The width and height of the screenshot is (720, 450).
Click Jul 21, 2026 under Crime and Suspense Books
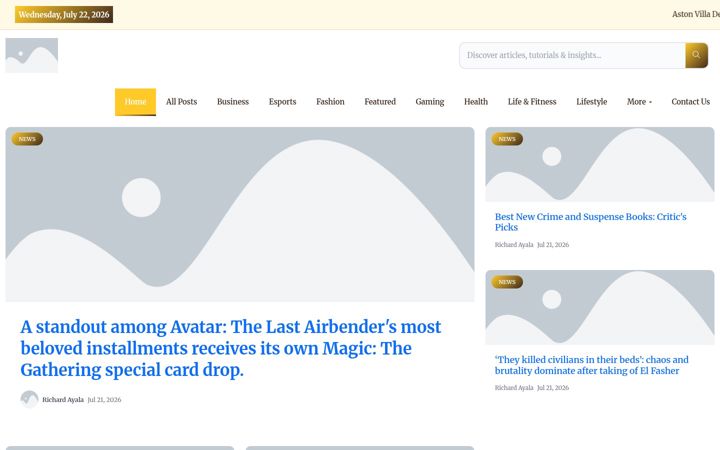553,245
